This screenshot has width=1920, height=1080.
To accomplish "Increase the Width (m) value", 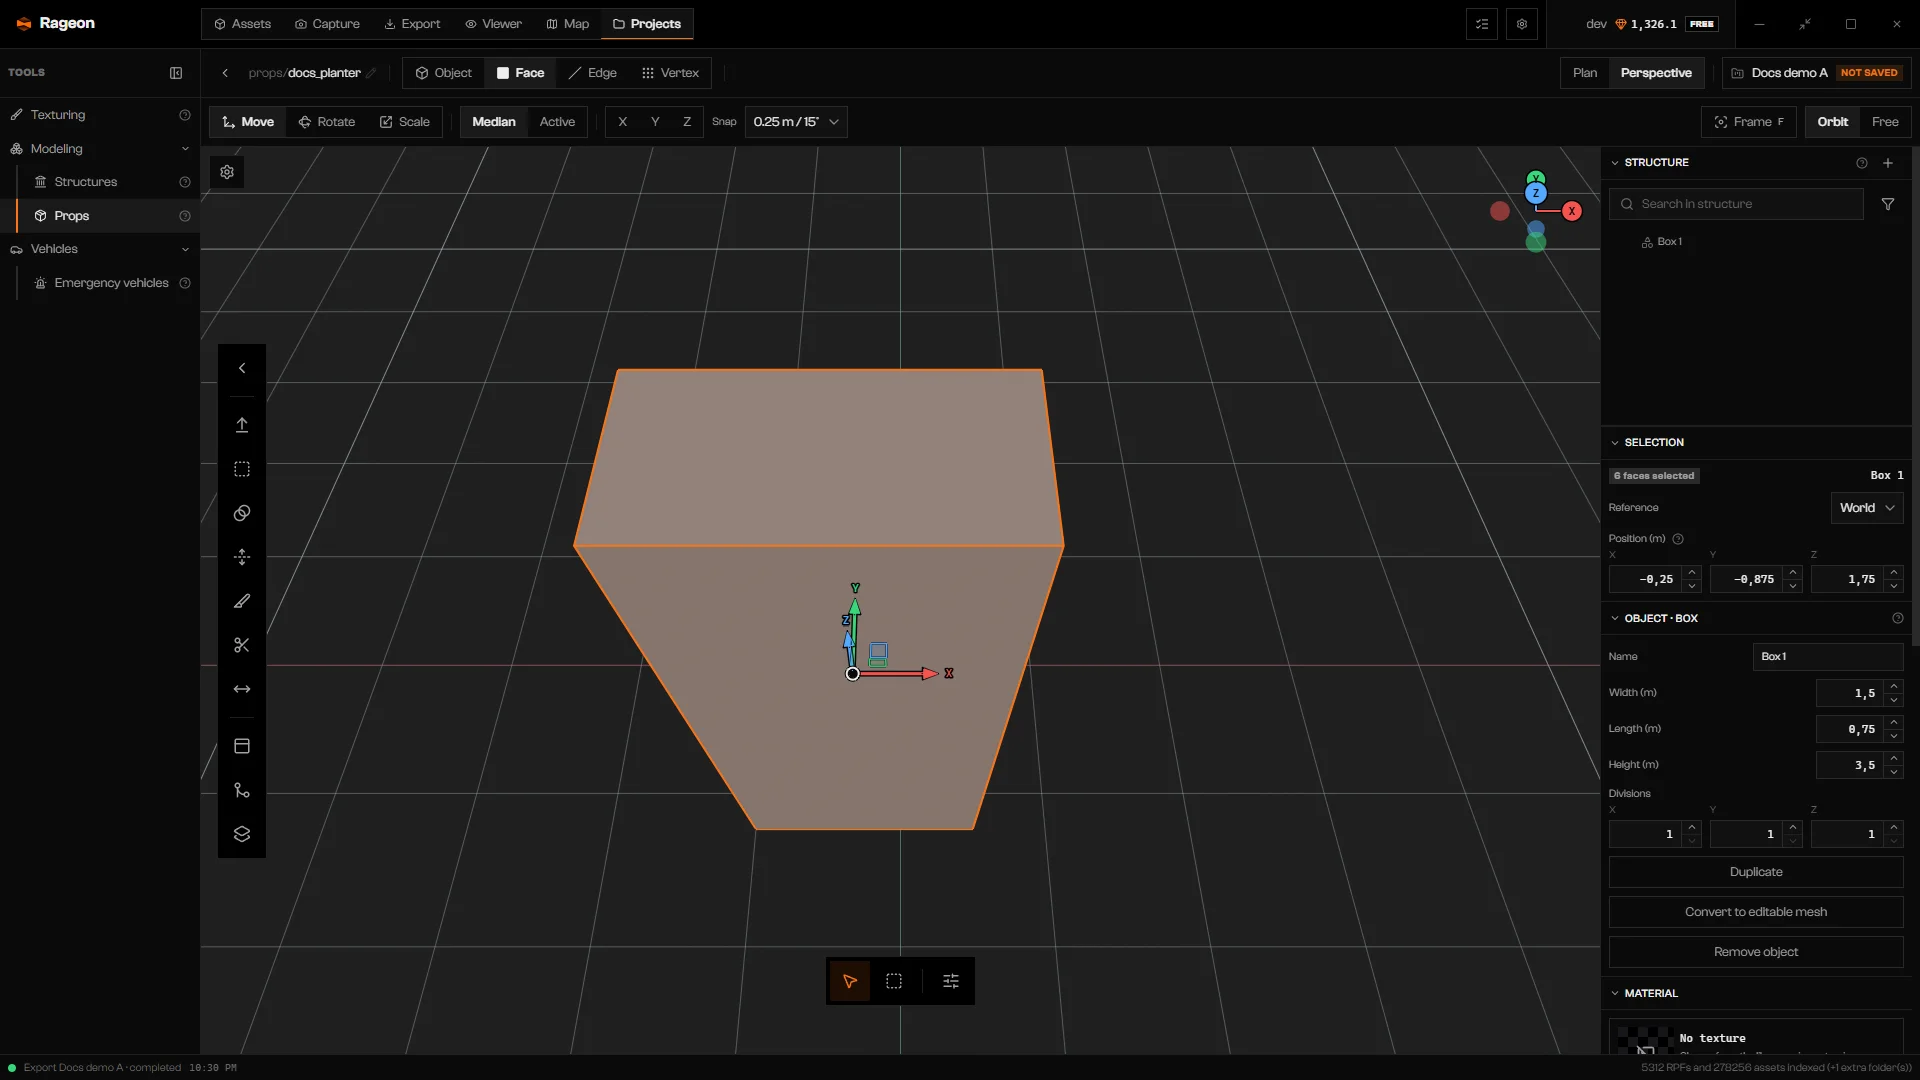I will pos(1894,686).
